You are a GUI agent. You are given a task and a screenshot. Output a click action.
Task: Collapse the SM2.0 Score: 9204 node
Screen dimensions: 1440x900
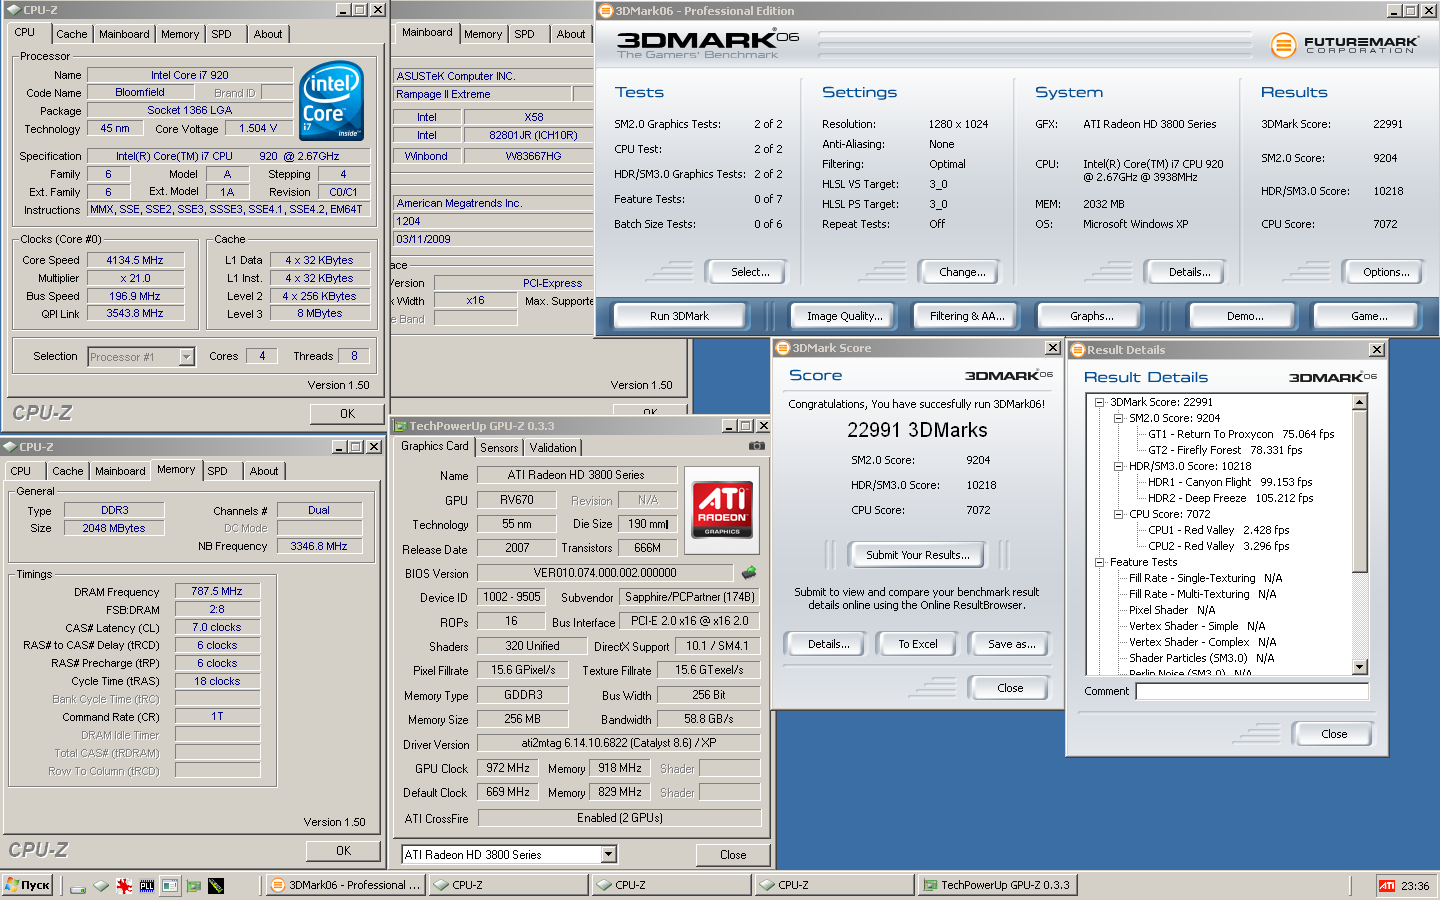(x=1118, y=418)
